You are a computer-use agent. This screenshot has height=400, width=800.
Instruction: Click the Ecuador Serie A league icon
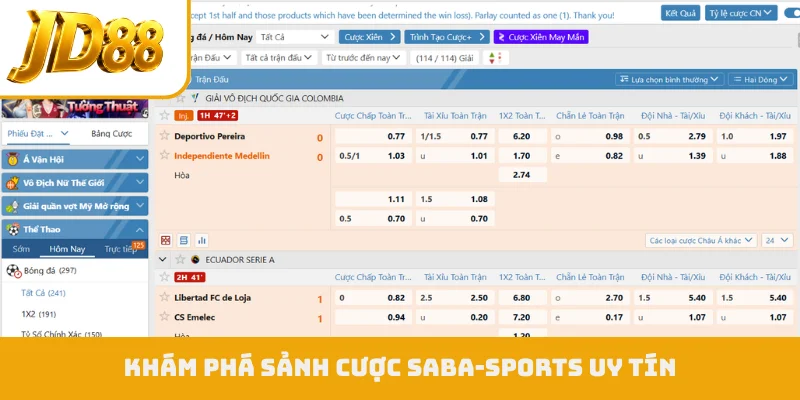point(195,259)
